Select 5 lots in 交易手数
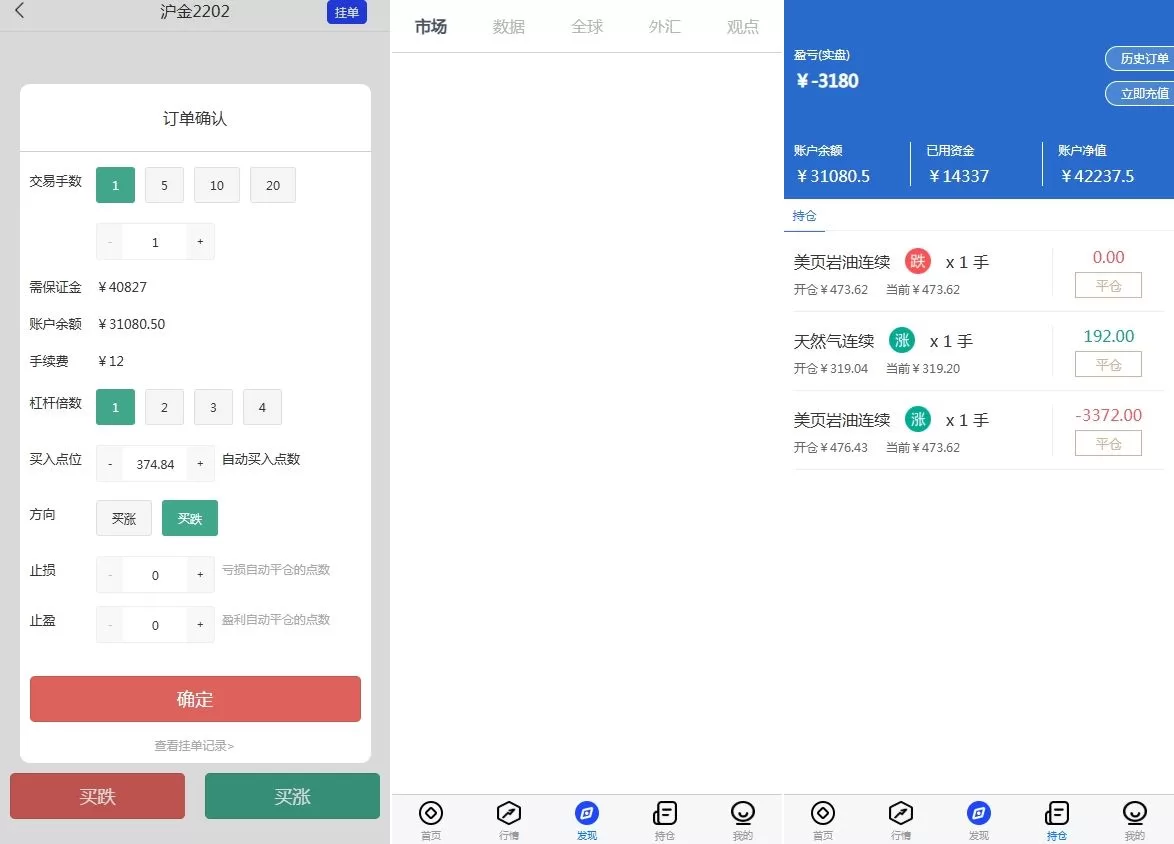This screenshot has width=1174, height=844. pyautogui.click(x=164, y=185)
